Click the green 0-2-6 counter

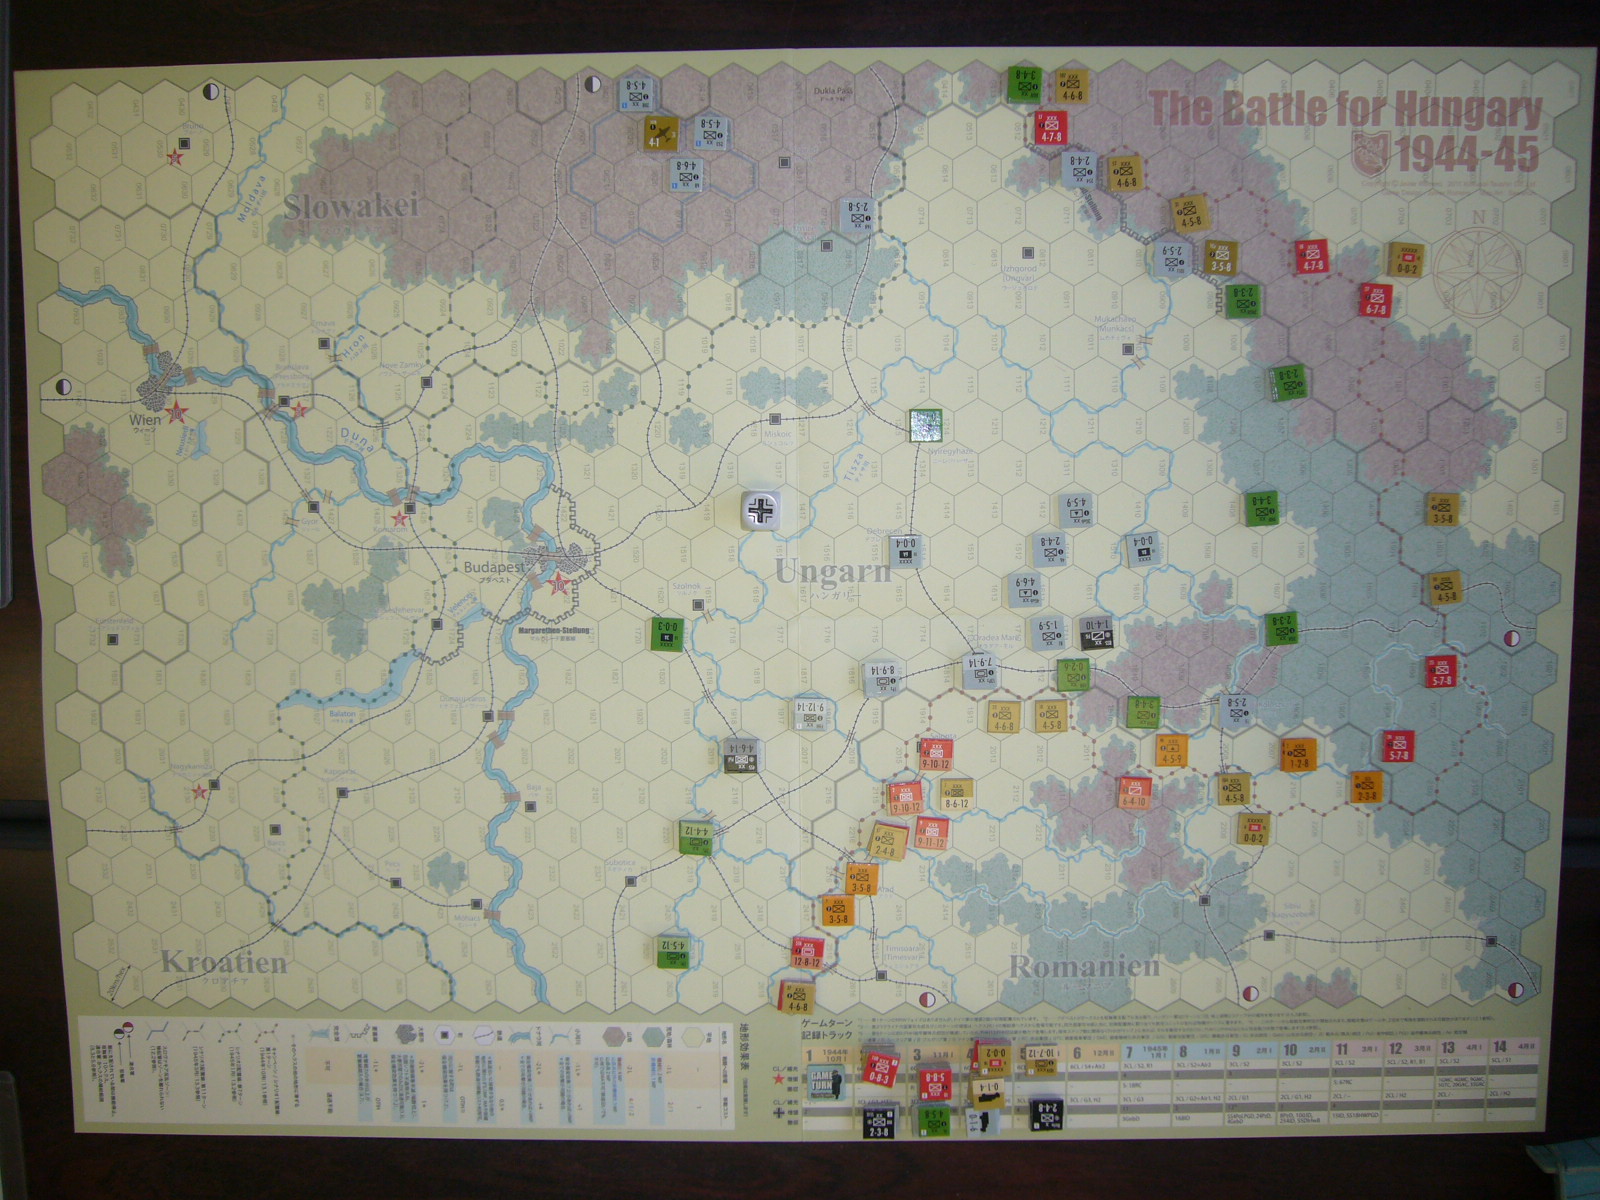coord(1074,673)
